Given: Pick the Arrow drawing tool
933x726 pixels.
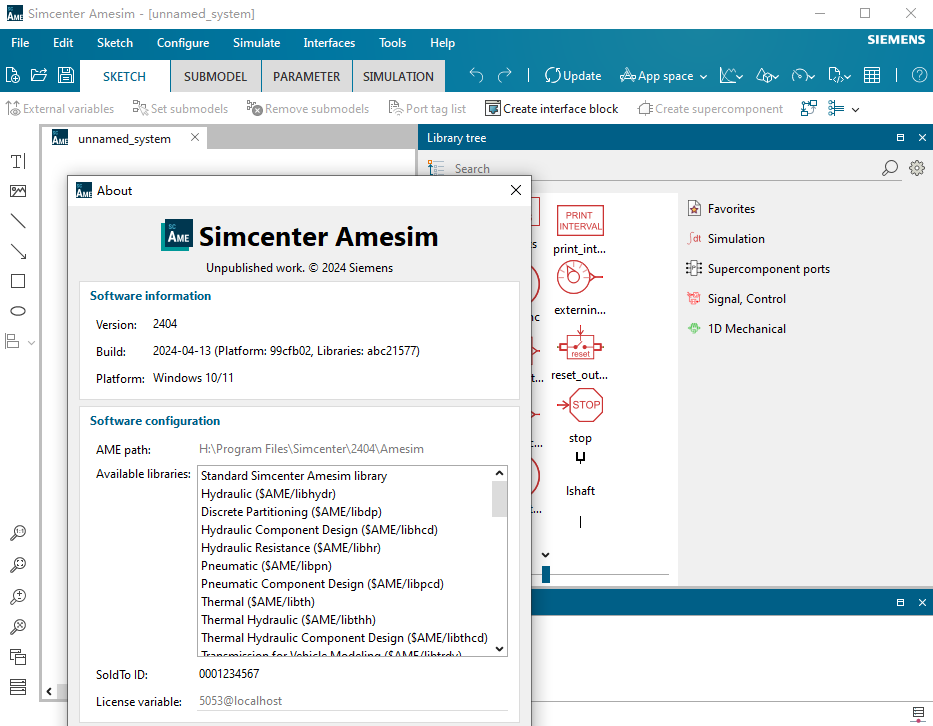Looking at the screenshot, I should pos(18,251).
